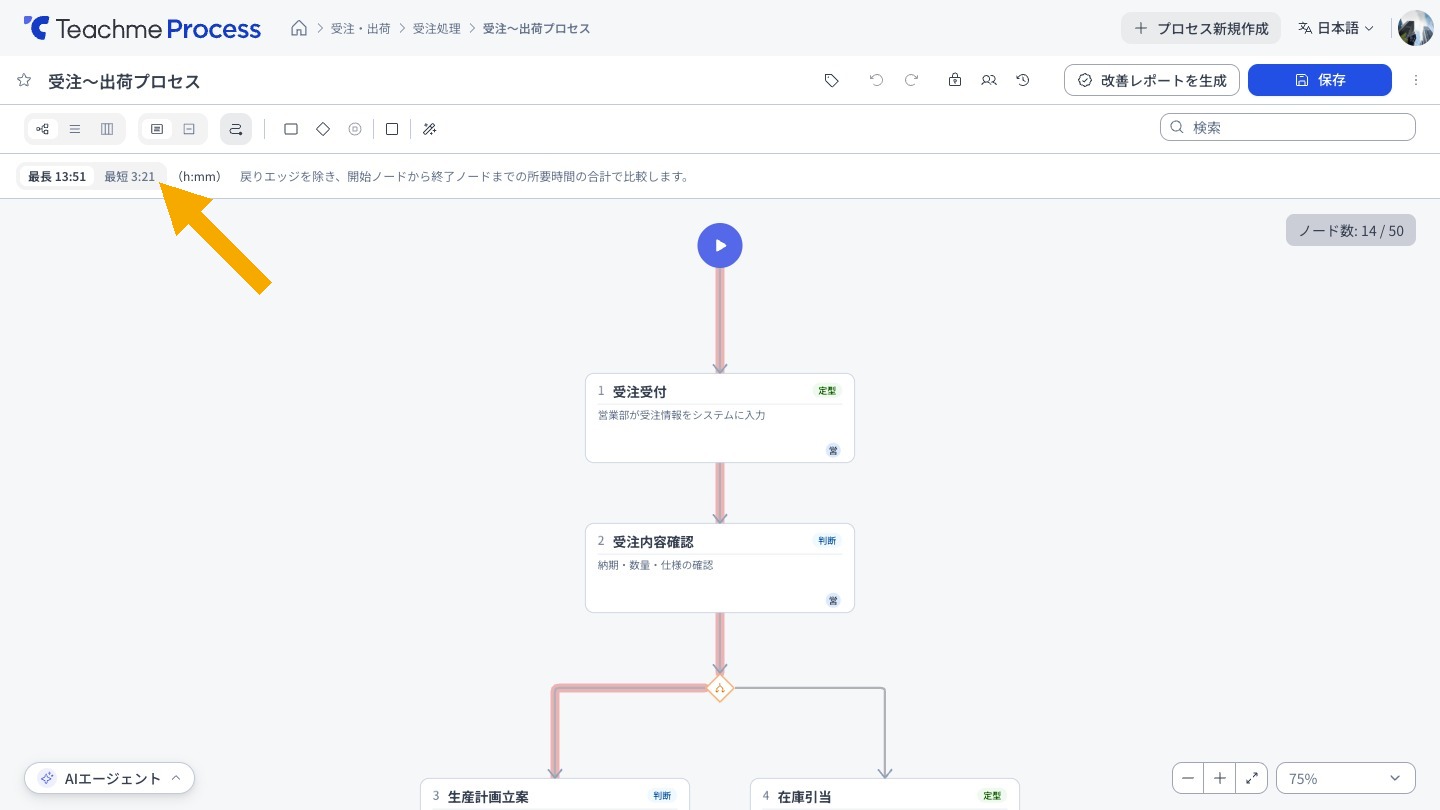This screenshot has height=810, width=1440.
Task: Open the three-dot more options menu
Action: click(x=1416, y=80)
